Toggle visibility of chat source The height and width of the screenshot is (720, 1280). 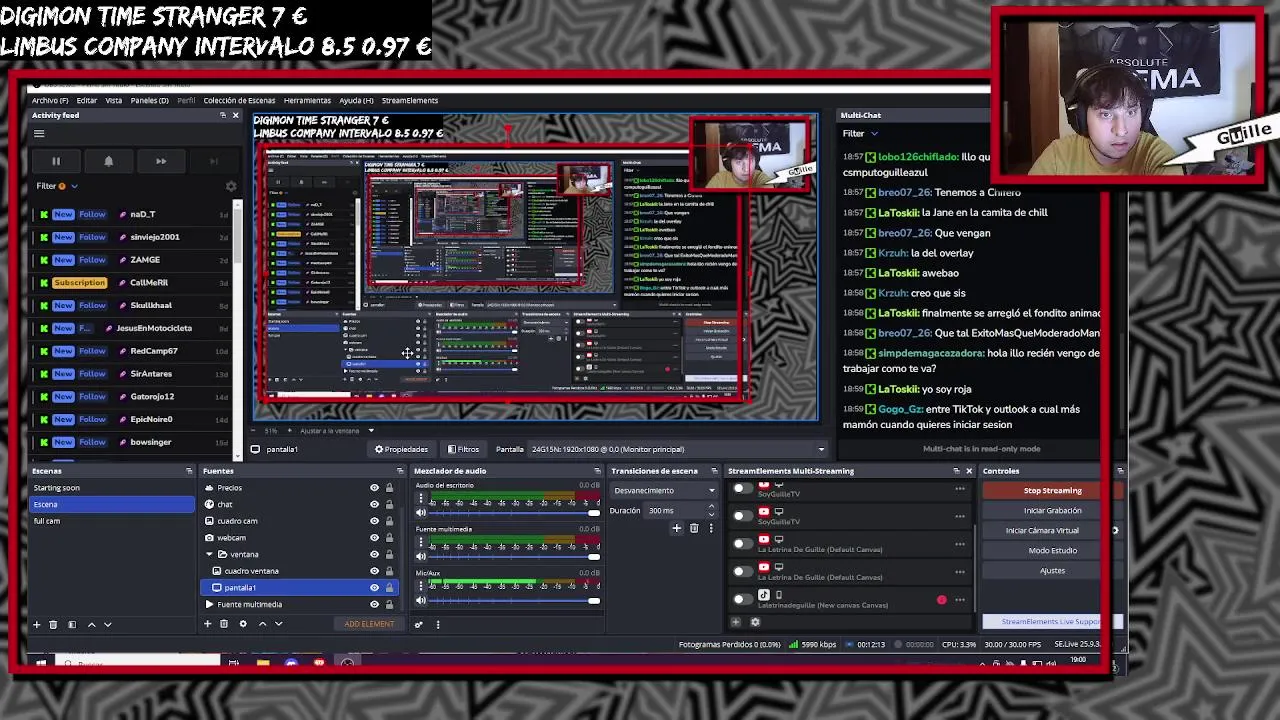click(375, 504)
